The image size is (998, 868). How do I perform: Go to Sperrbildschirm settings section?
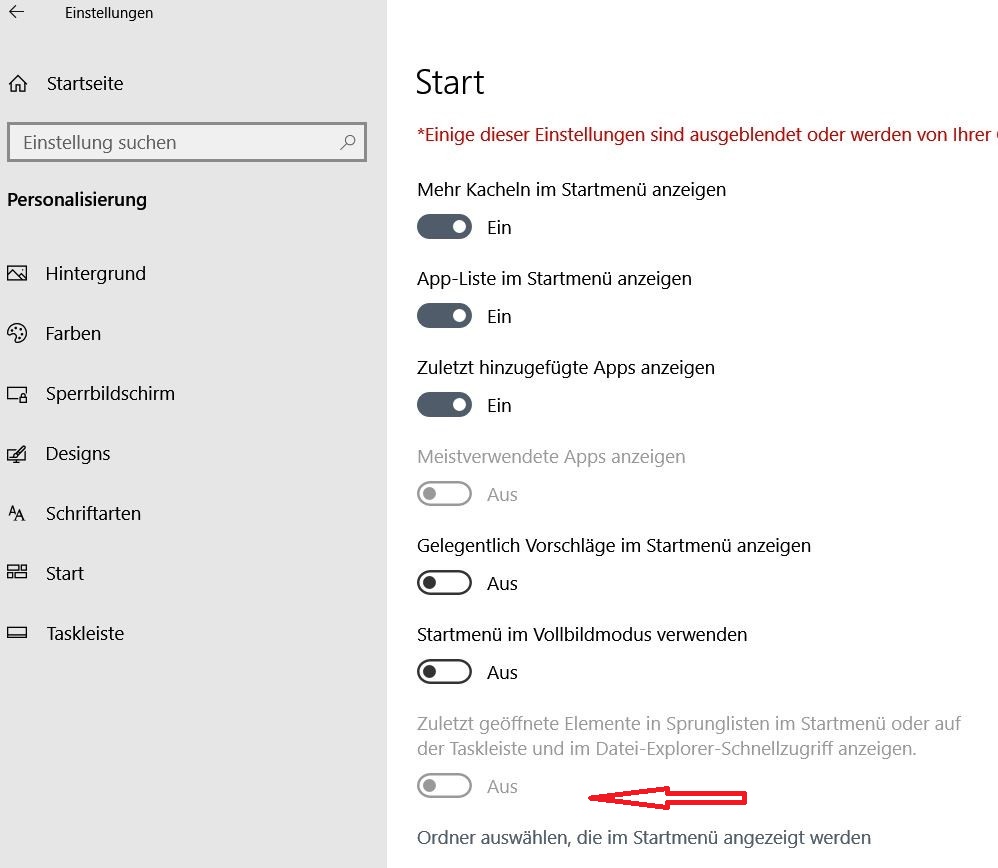(110, 394)
